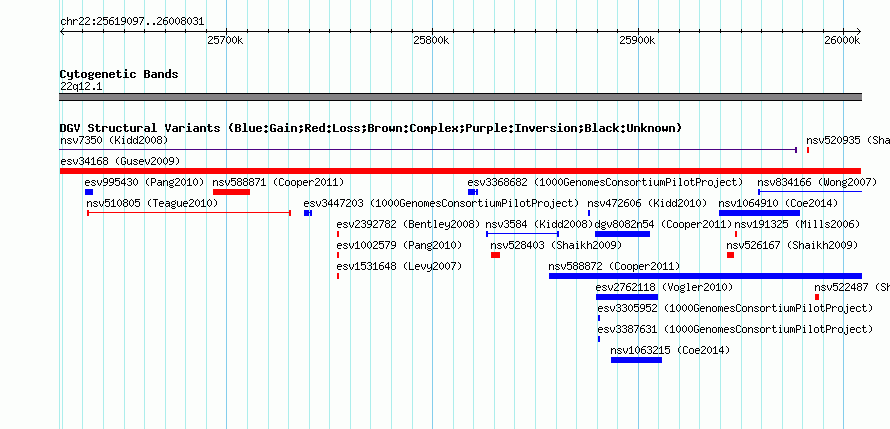The height and width of the screenshot is (429, 890).
Task: Click the esv3447203 variant label
Action: [x=441, y=203]
